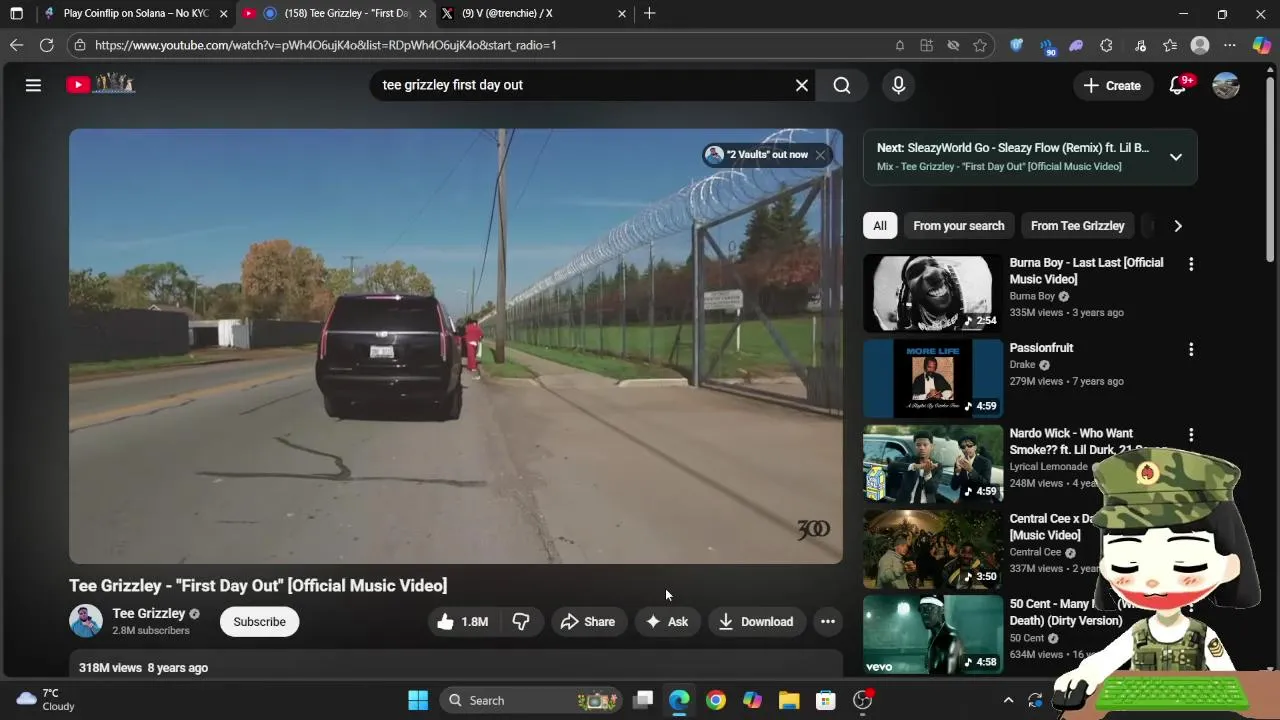Click the browser address bar URL
1280x720 pixels.
pos(325,45)
